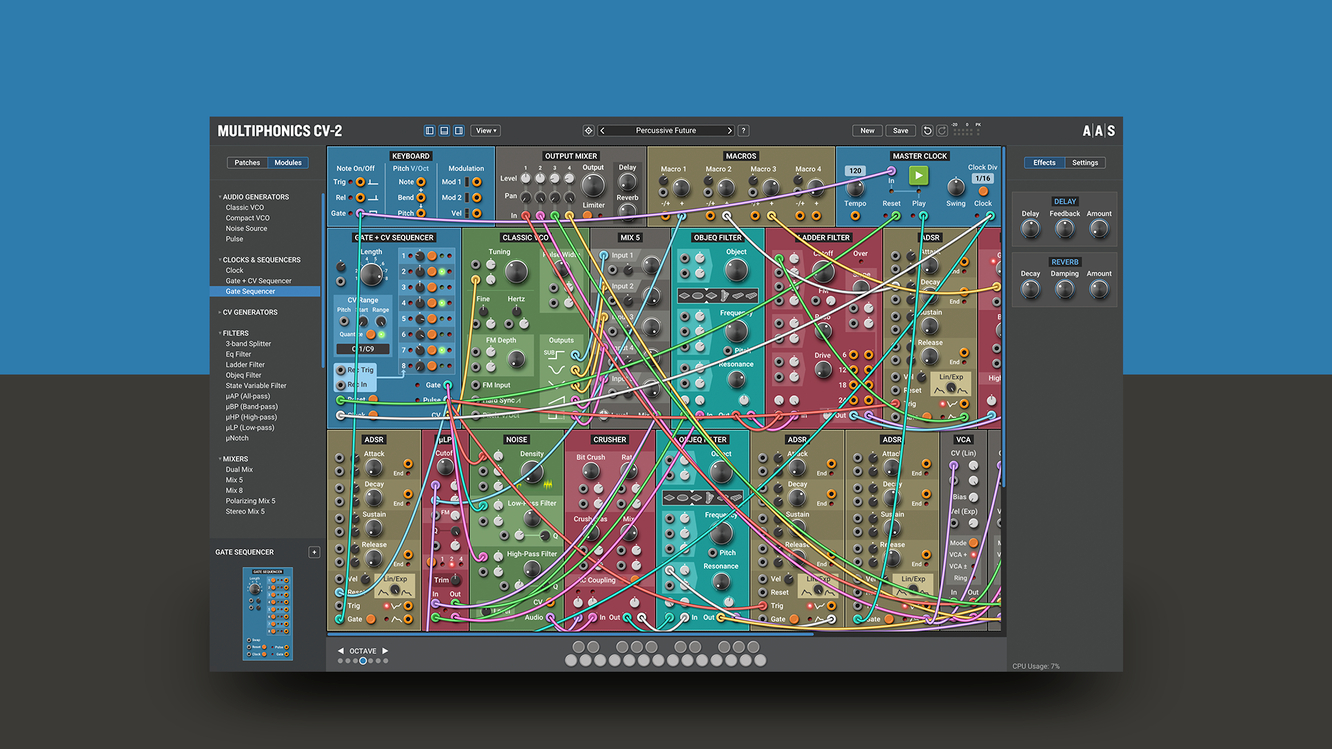Select Dual Mix in Mixers list
The width and height of the screenshot is (1332, 749).
(239, 470)
